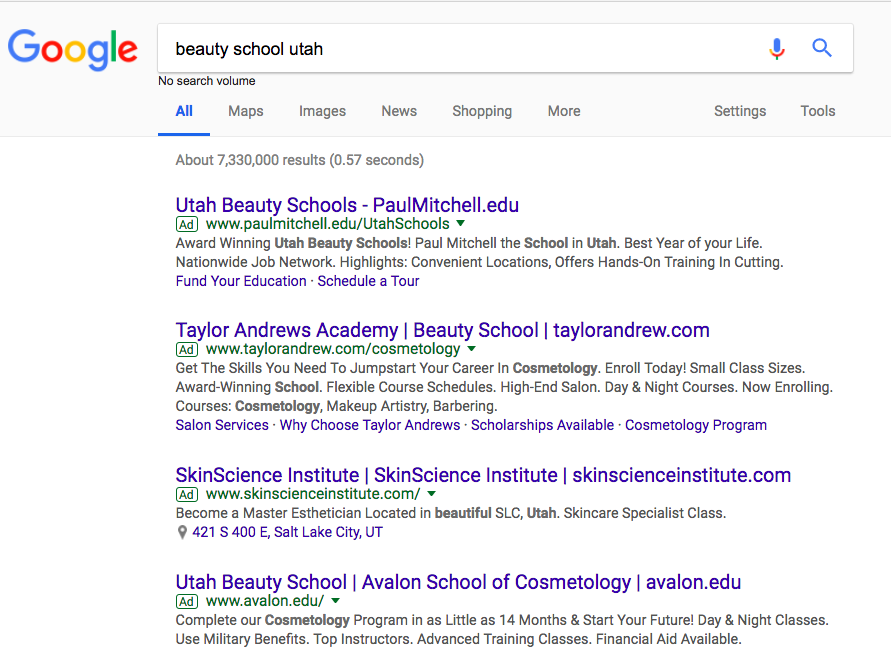Click the About 7,330,000 results text
This screenshot has height=663, width=891.
pos(299,160)
